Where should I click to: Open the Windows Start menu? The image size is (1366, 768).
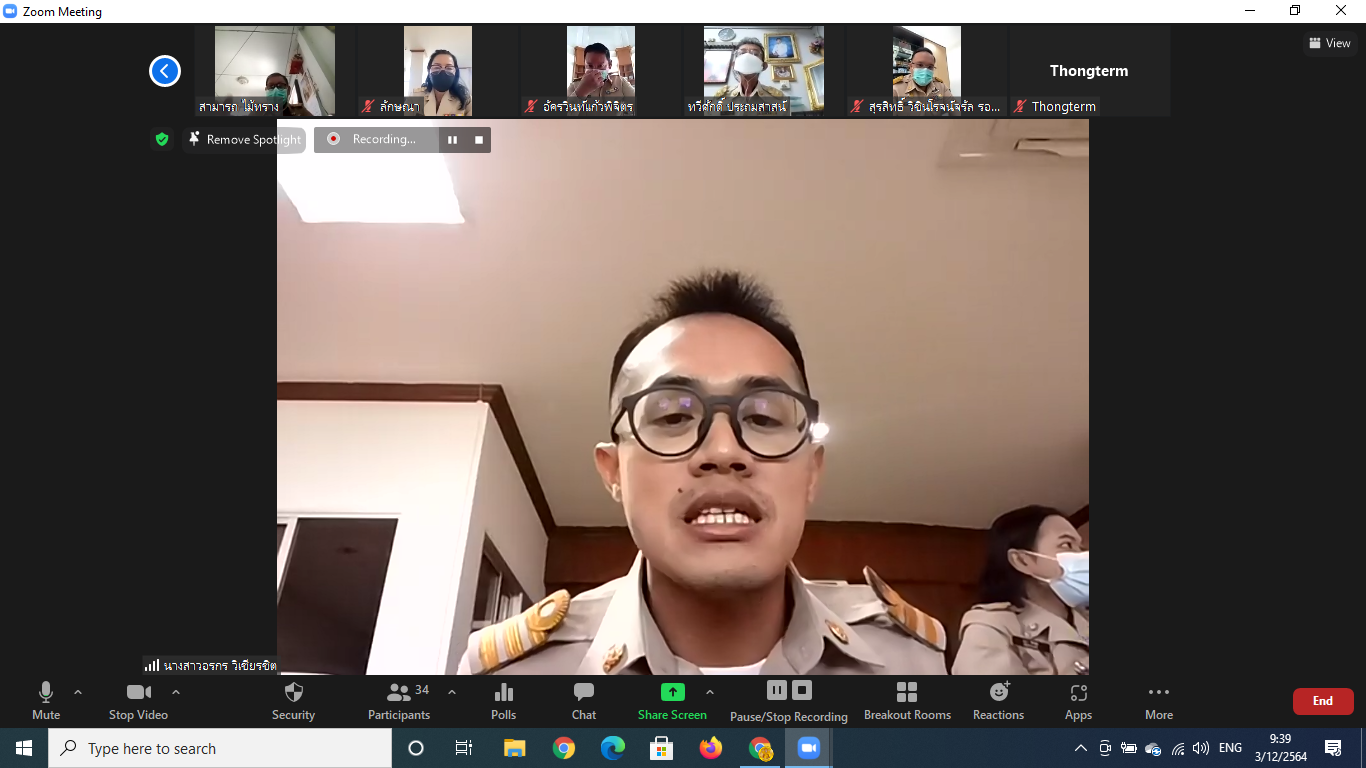[x=24, y=748]
